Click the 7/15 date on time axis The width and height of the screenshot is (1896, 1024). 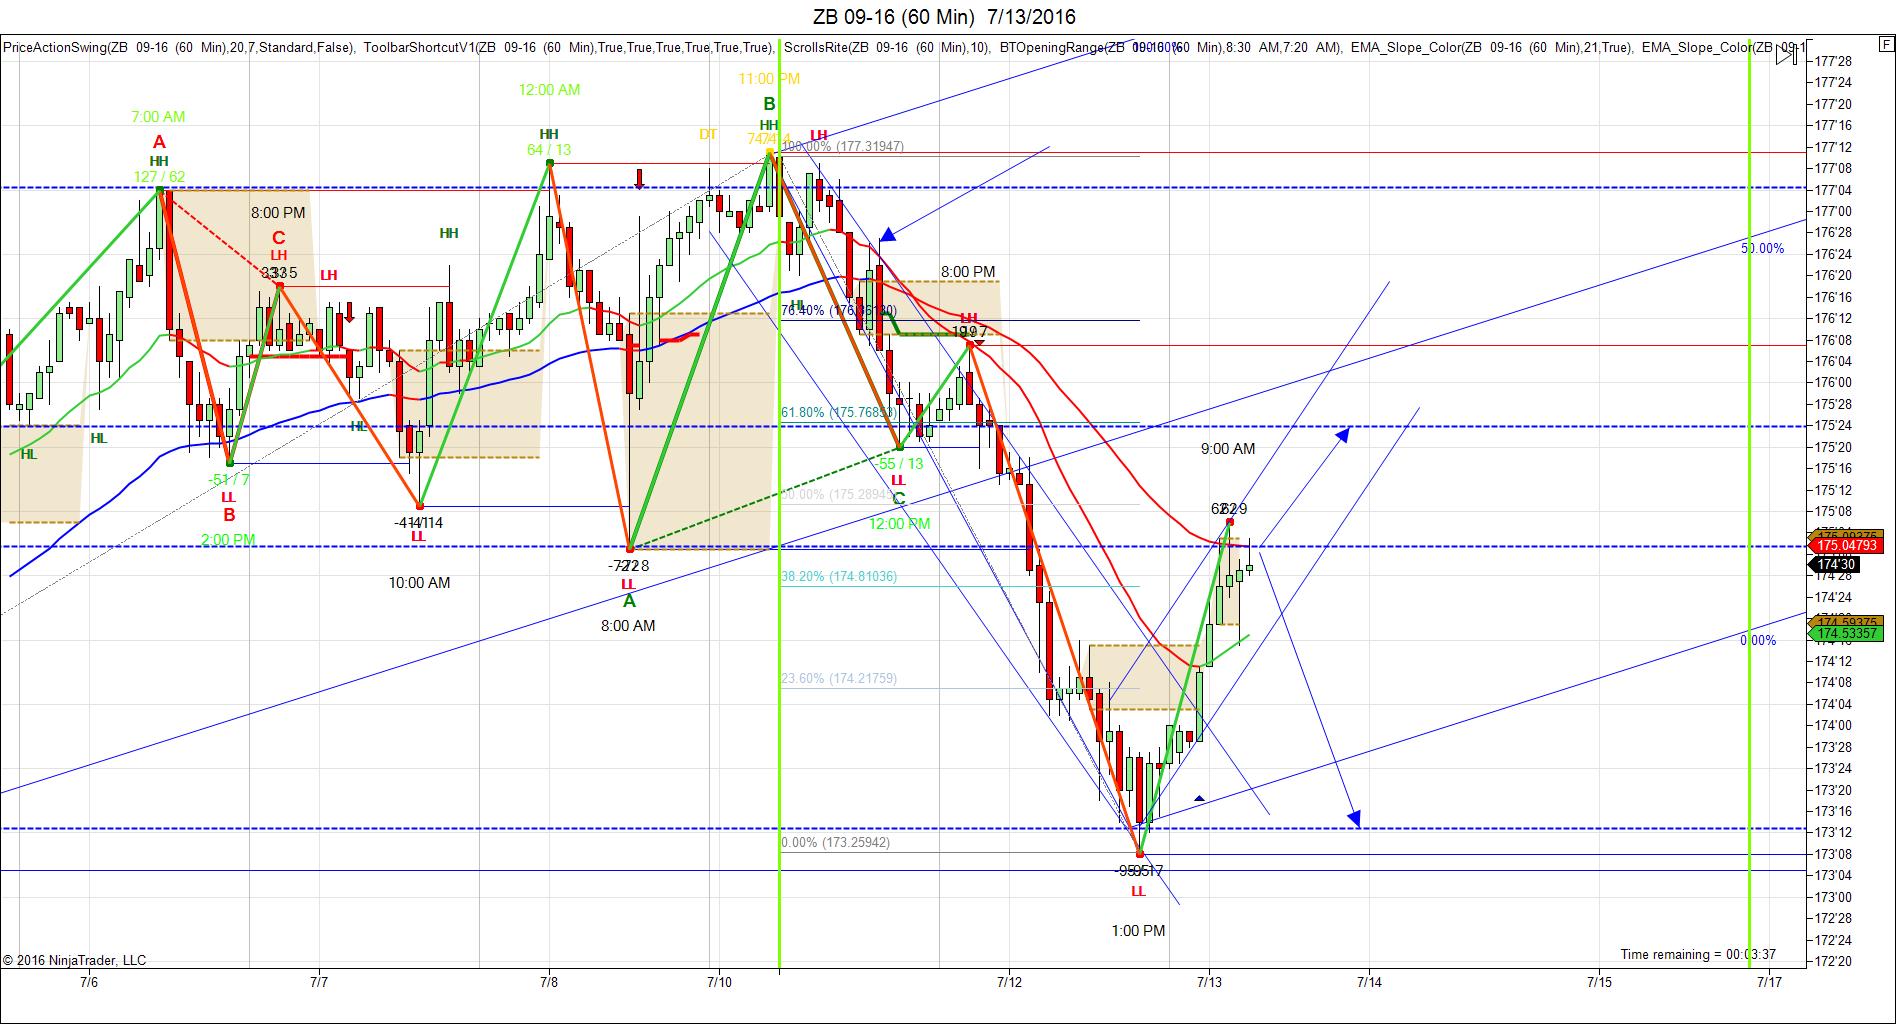click(1599, 983)
